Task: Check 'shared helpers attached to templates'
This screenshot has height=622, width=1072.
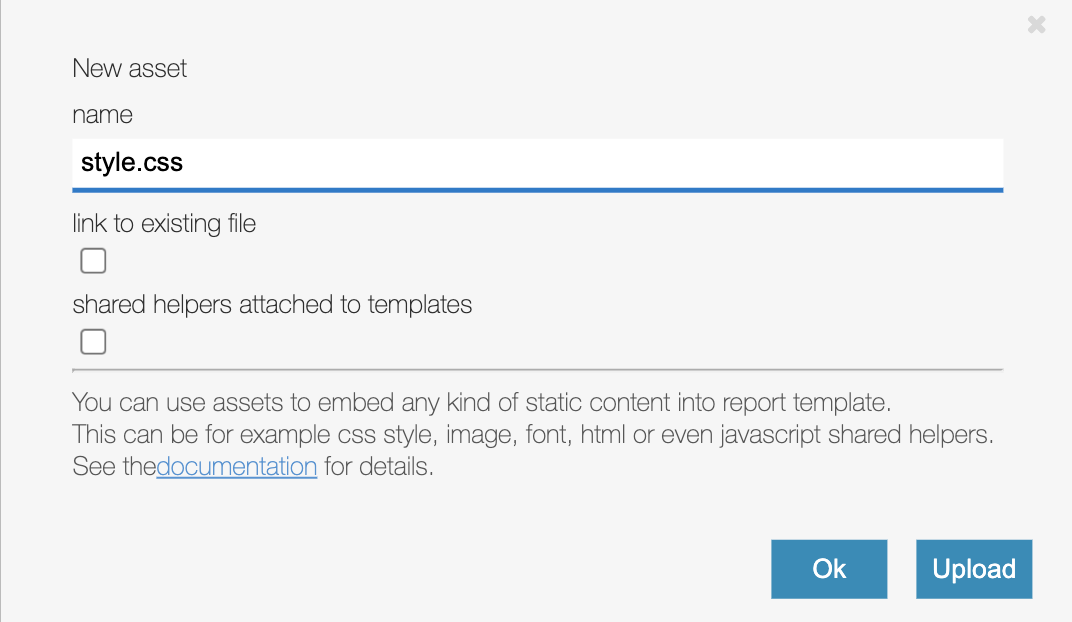Action: pos(92,341)
